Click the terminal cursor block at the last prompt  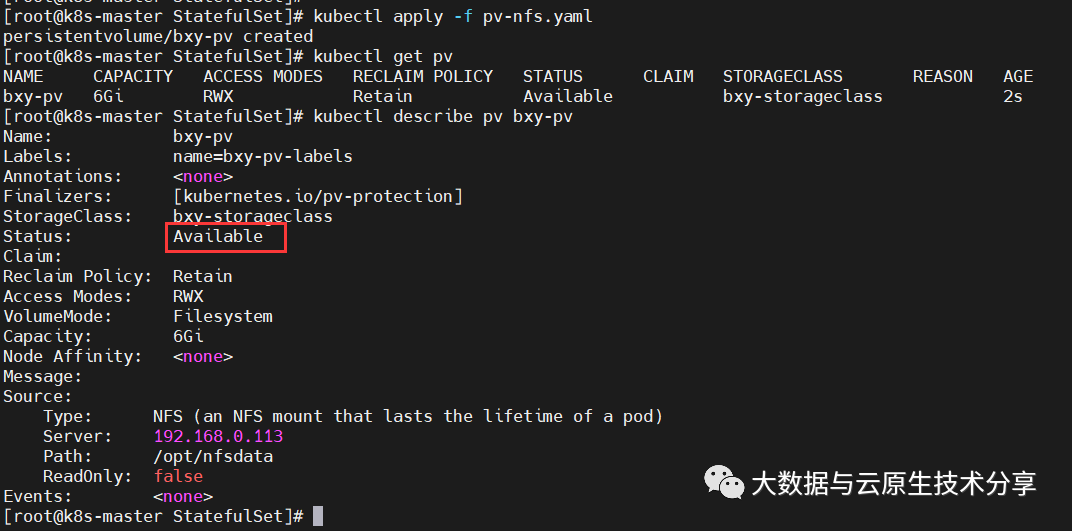pyautogui.click(x=318, y=516)
